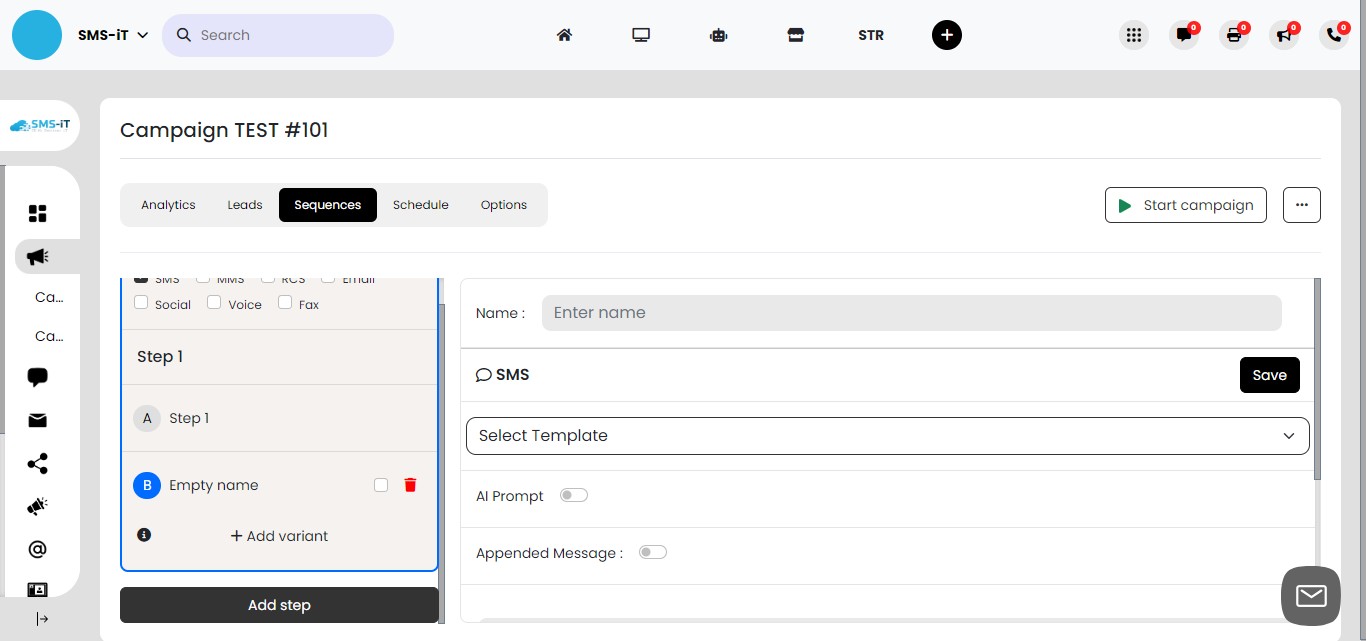
Task: Click the Home icon in top bar
Action: click(x=564, y=35)
